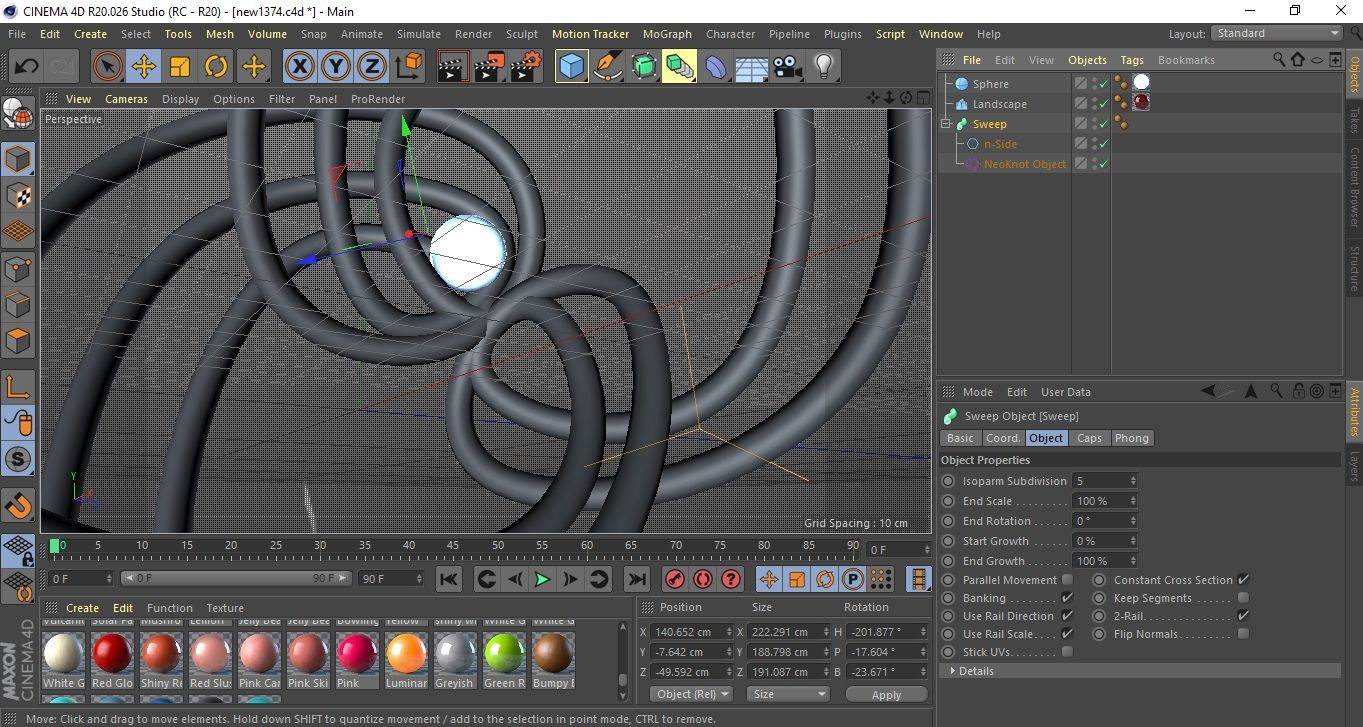Disable Use Rail Direction checkbox
The height and width of the screenshot is (727, 1363).
click(x=1067, y=616)
